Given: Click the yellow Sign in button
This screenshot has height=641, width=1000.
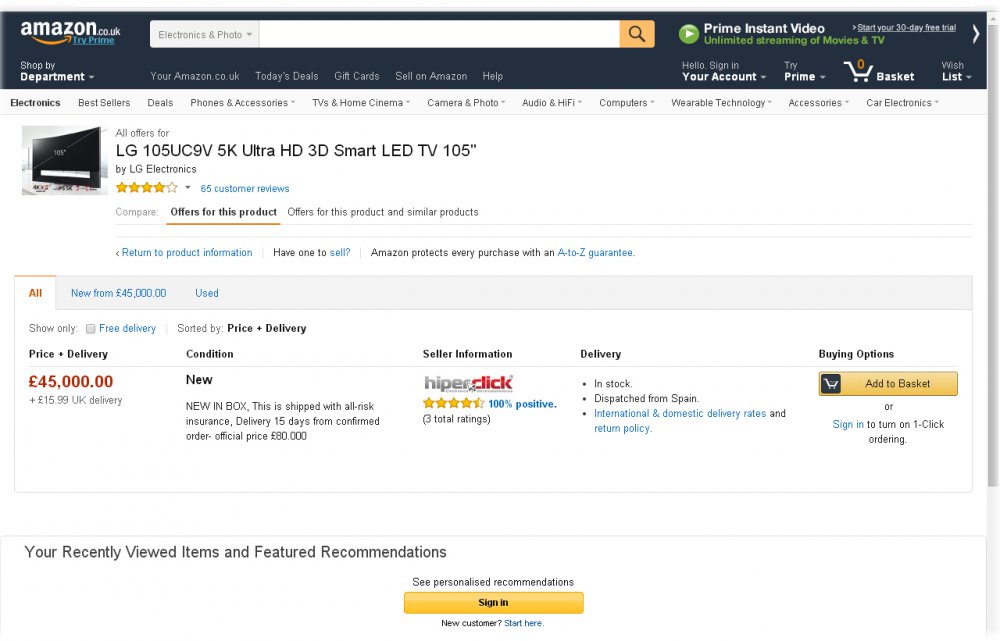Looking at the screenshot, I should click(493, 603).
